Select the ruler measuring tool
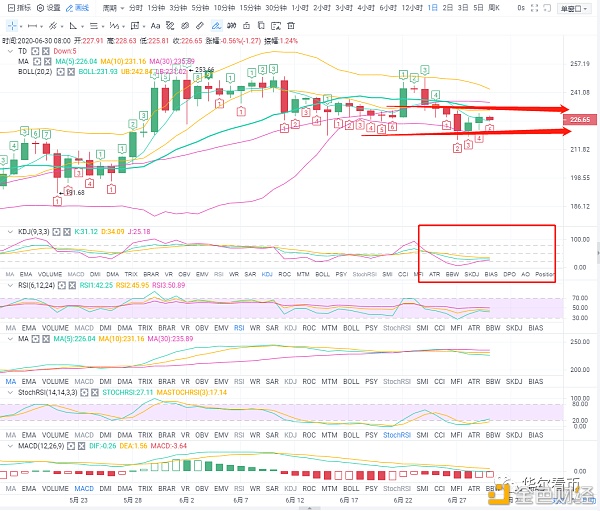This screenshot has width=600, height=511. [199, 26]
